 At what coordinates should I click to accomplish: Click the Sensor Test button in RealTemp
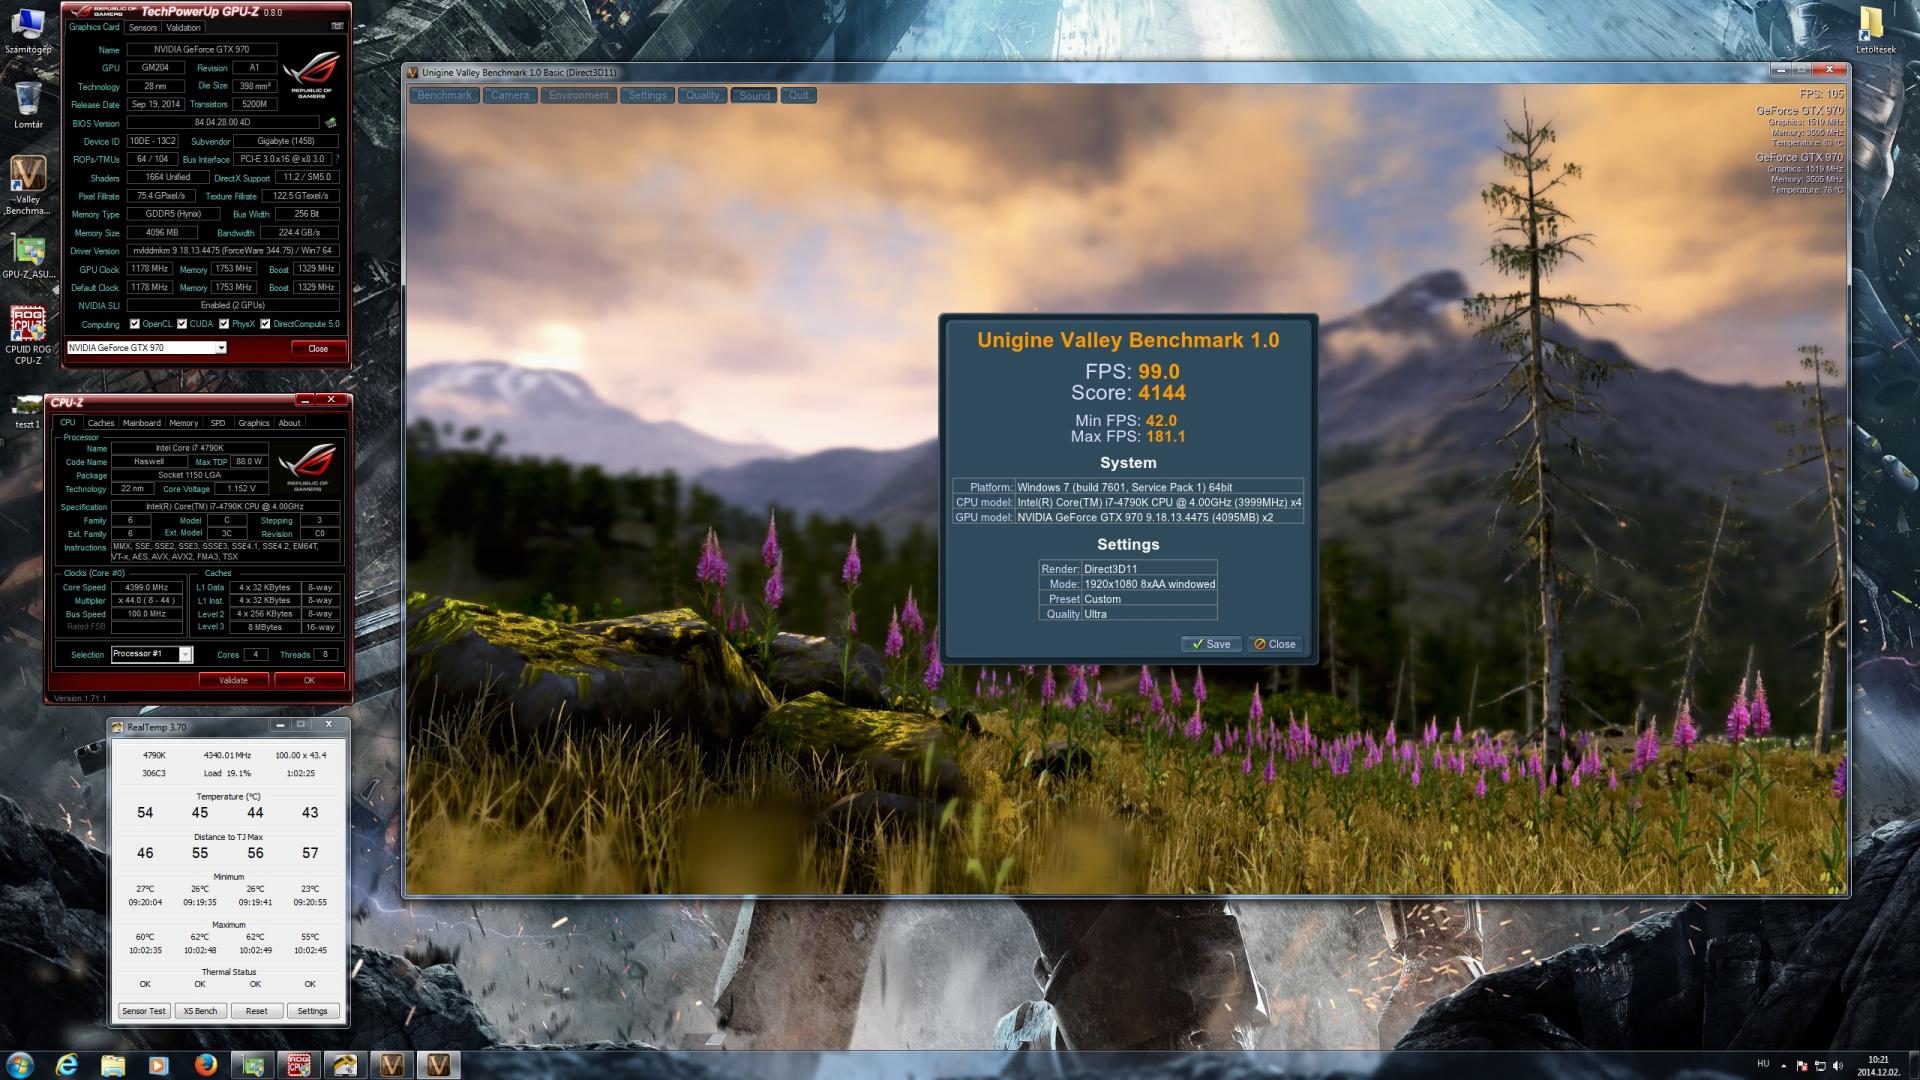point(144,1011)
